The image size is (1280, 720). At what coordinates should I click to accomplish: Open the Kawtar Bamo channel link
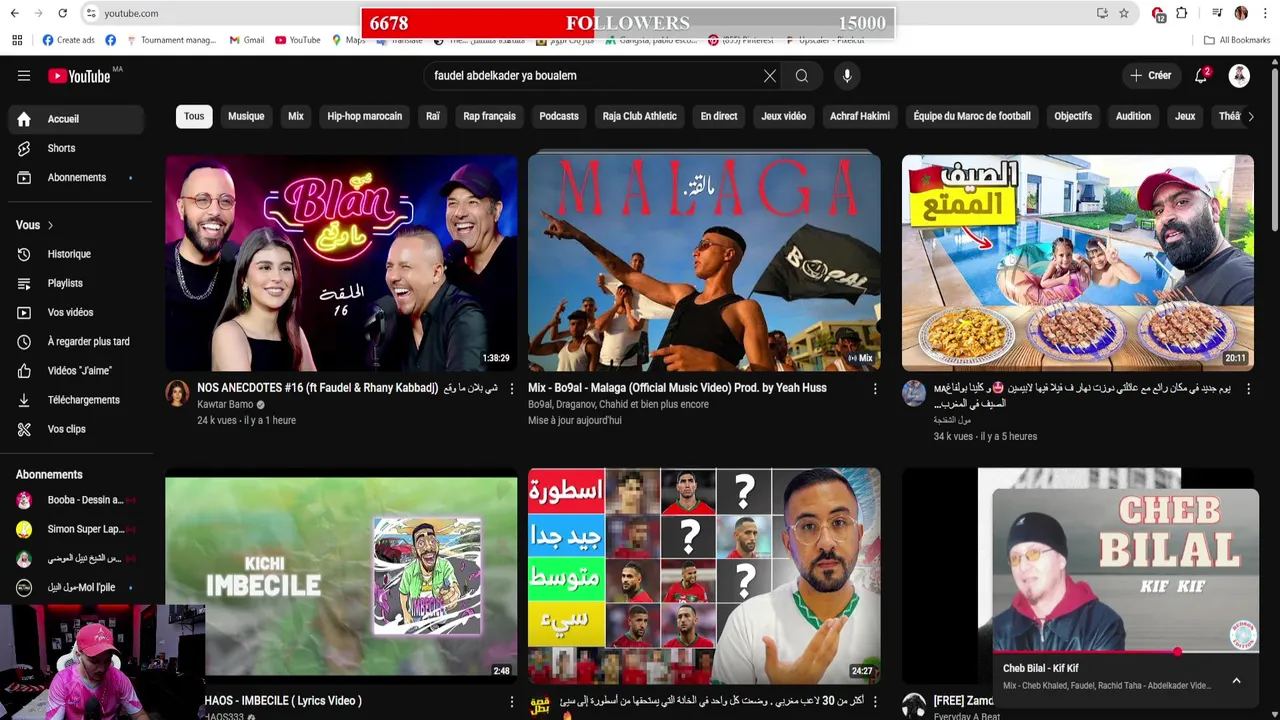tap(225, 405)
